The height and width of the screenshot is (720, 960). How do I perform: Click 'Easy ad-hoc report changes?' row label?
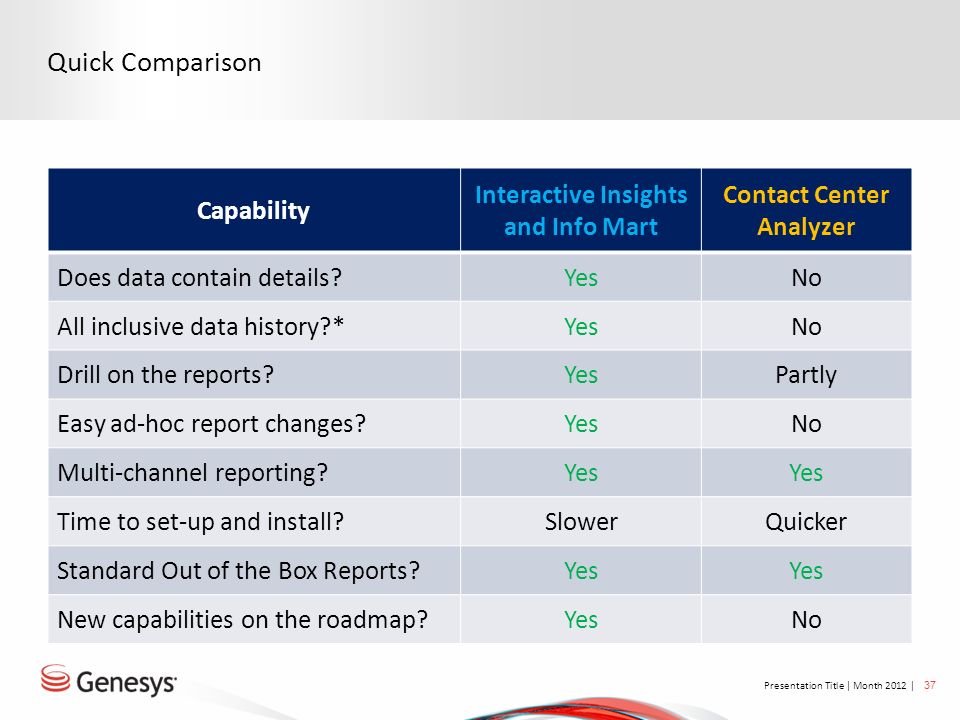pos(211,424)
